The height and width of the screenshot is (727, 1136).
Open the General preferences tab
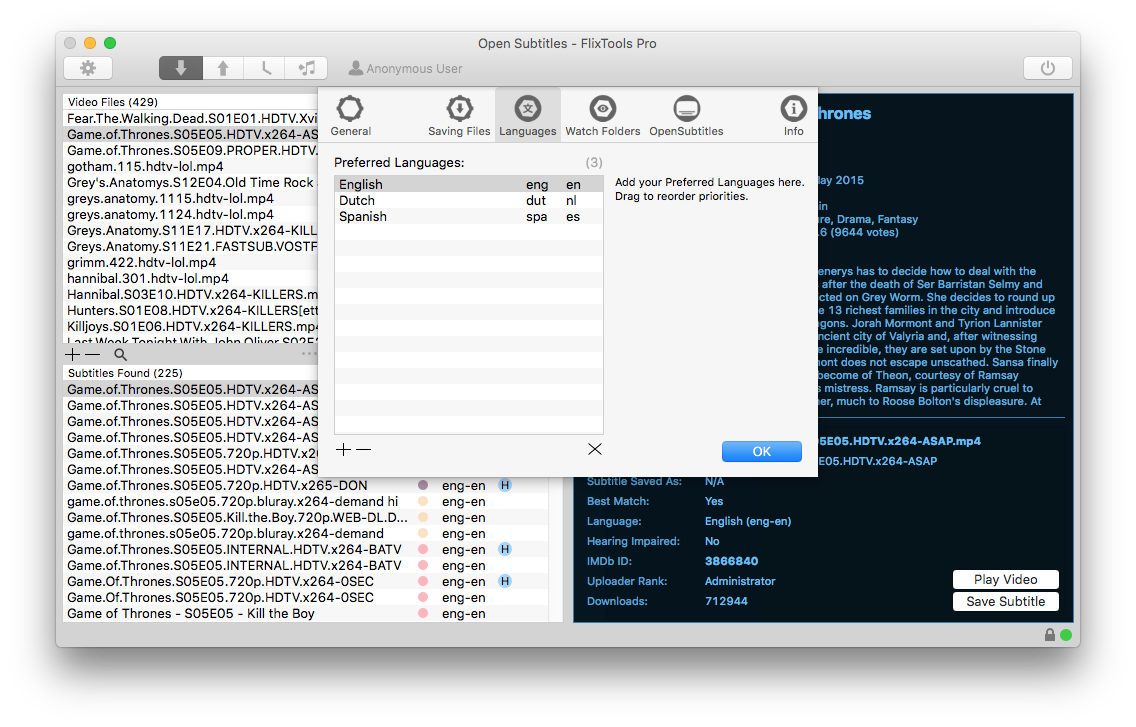tap(351, 115)
